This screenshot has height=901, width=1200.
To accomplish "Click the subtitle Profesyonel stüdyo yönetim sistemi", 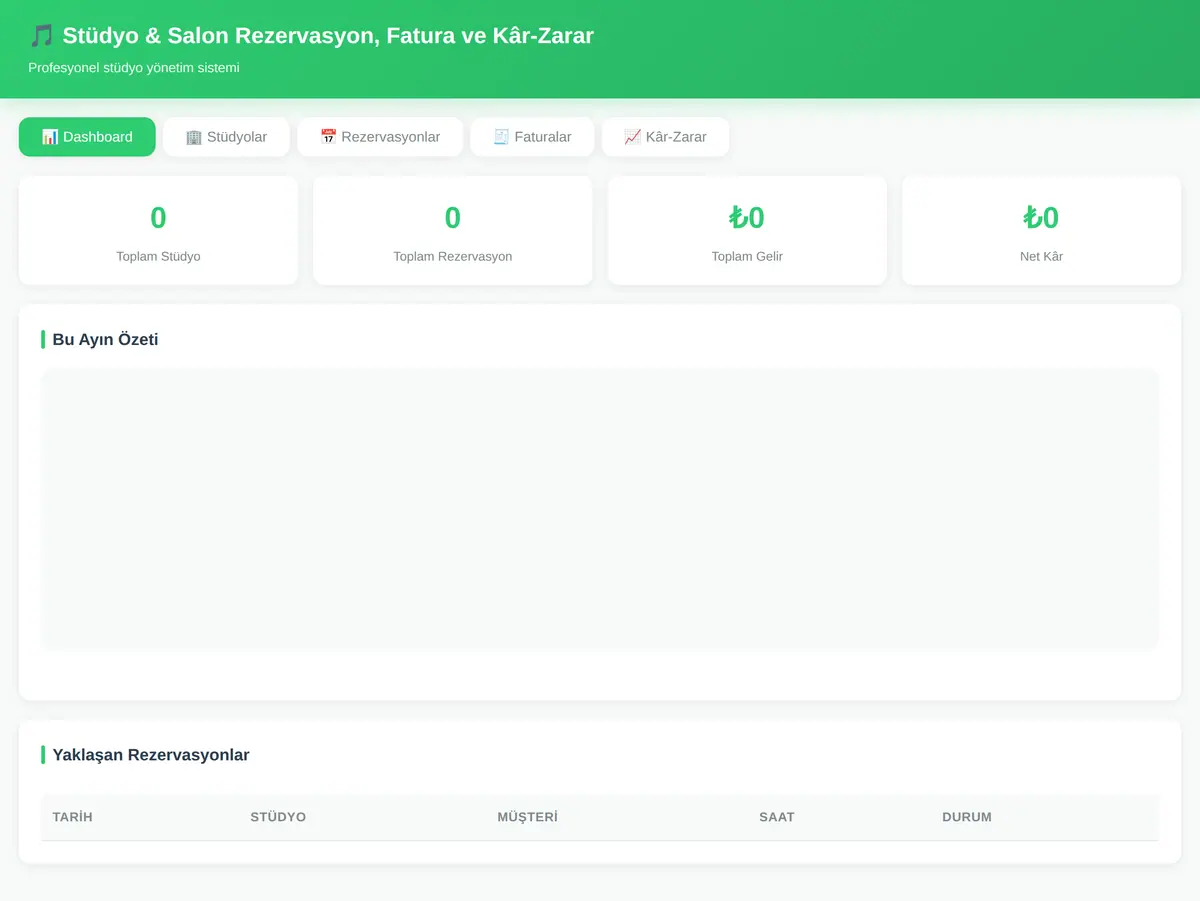I will click(134, 68).
